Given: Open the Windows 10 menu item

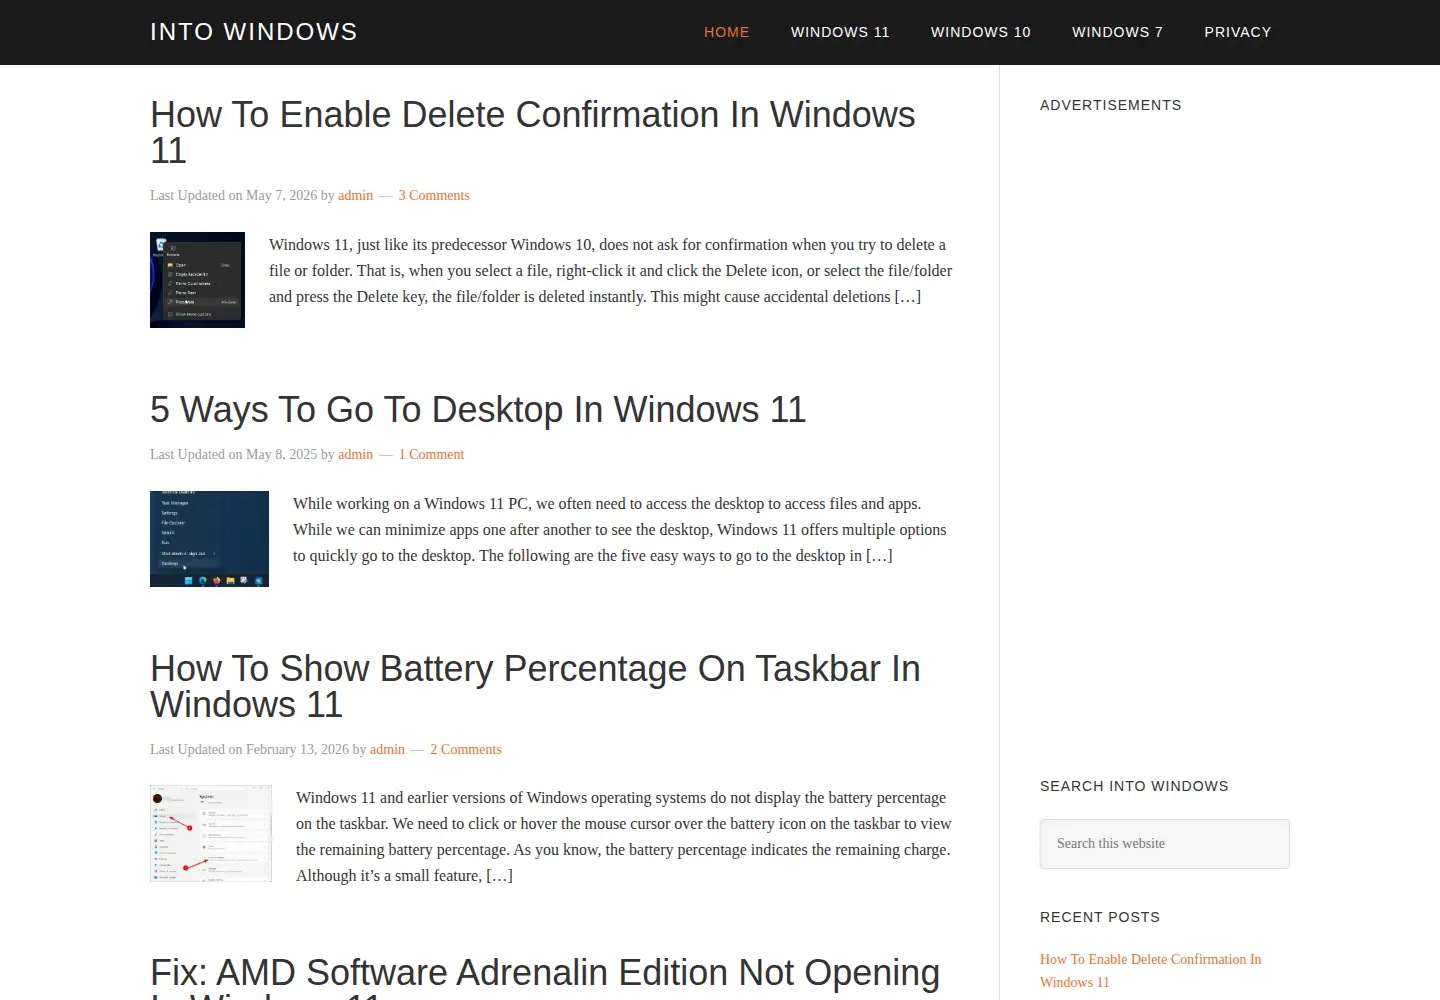Looking at the screenshot, I should [x=981, y=32].
